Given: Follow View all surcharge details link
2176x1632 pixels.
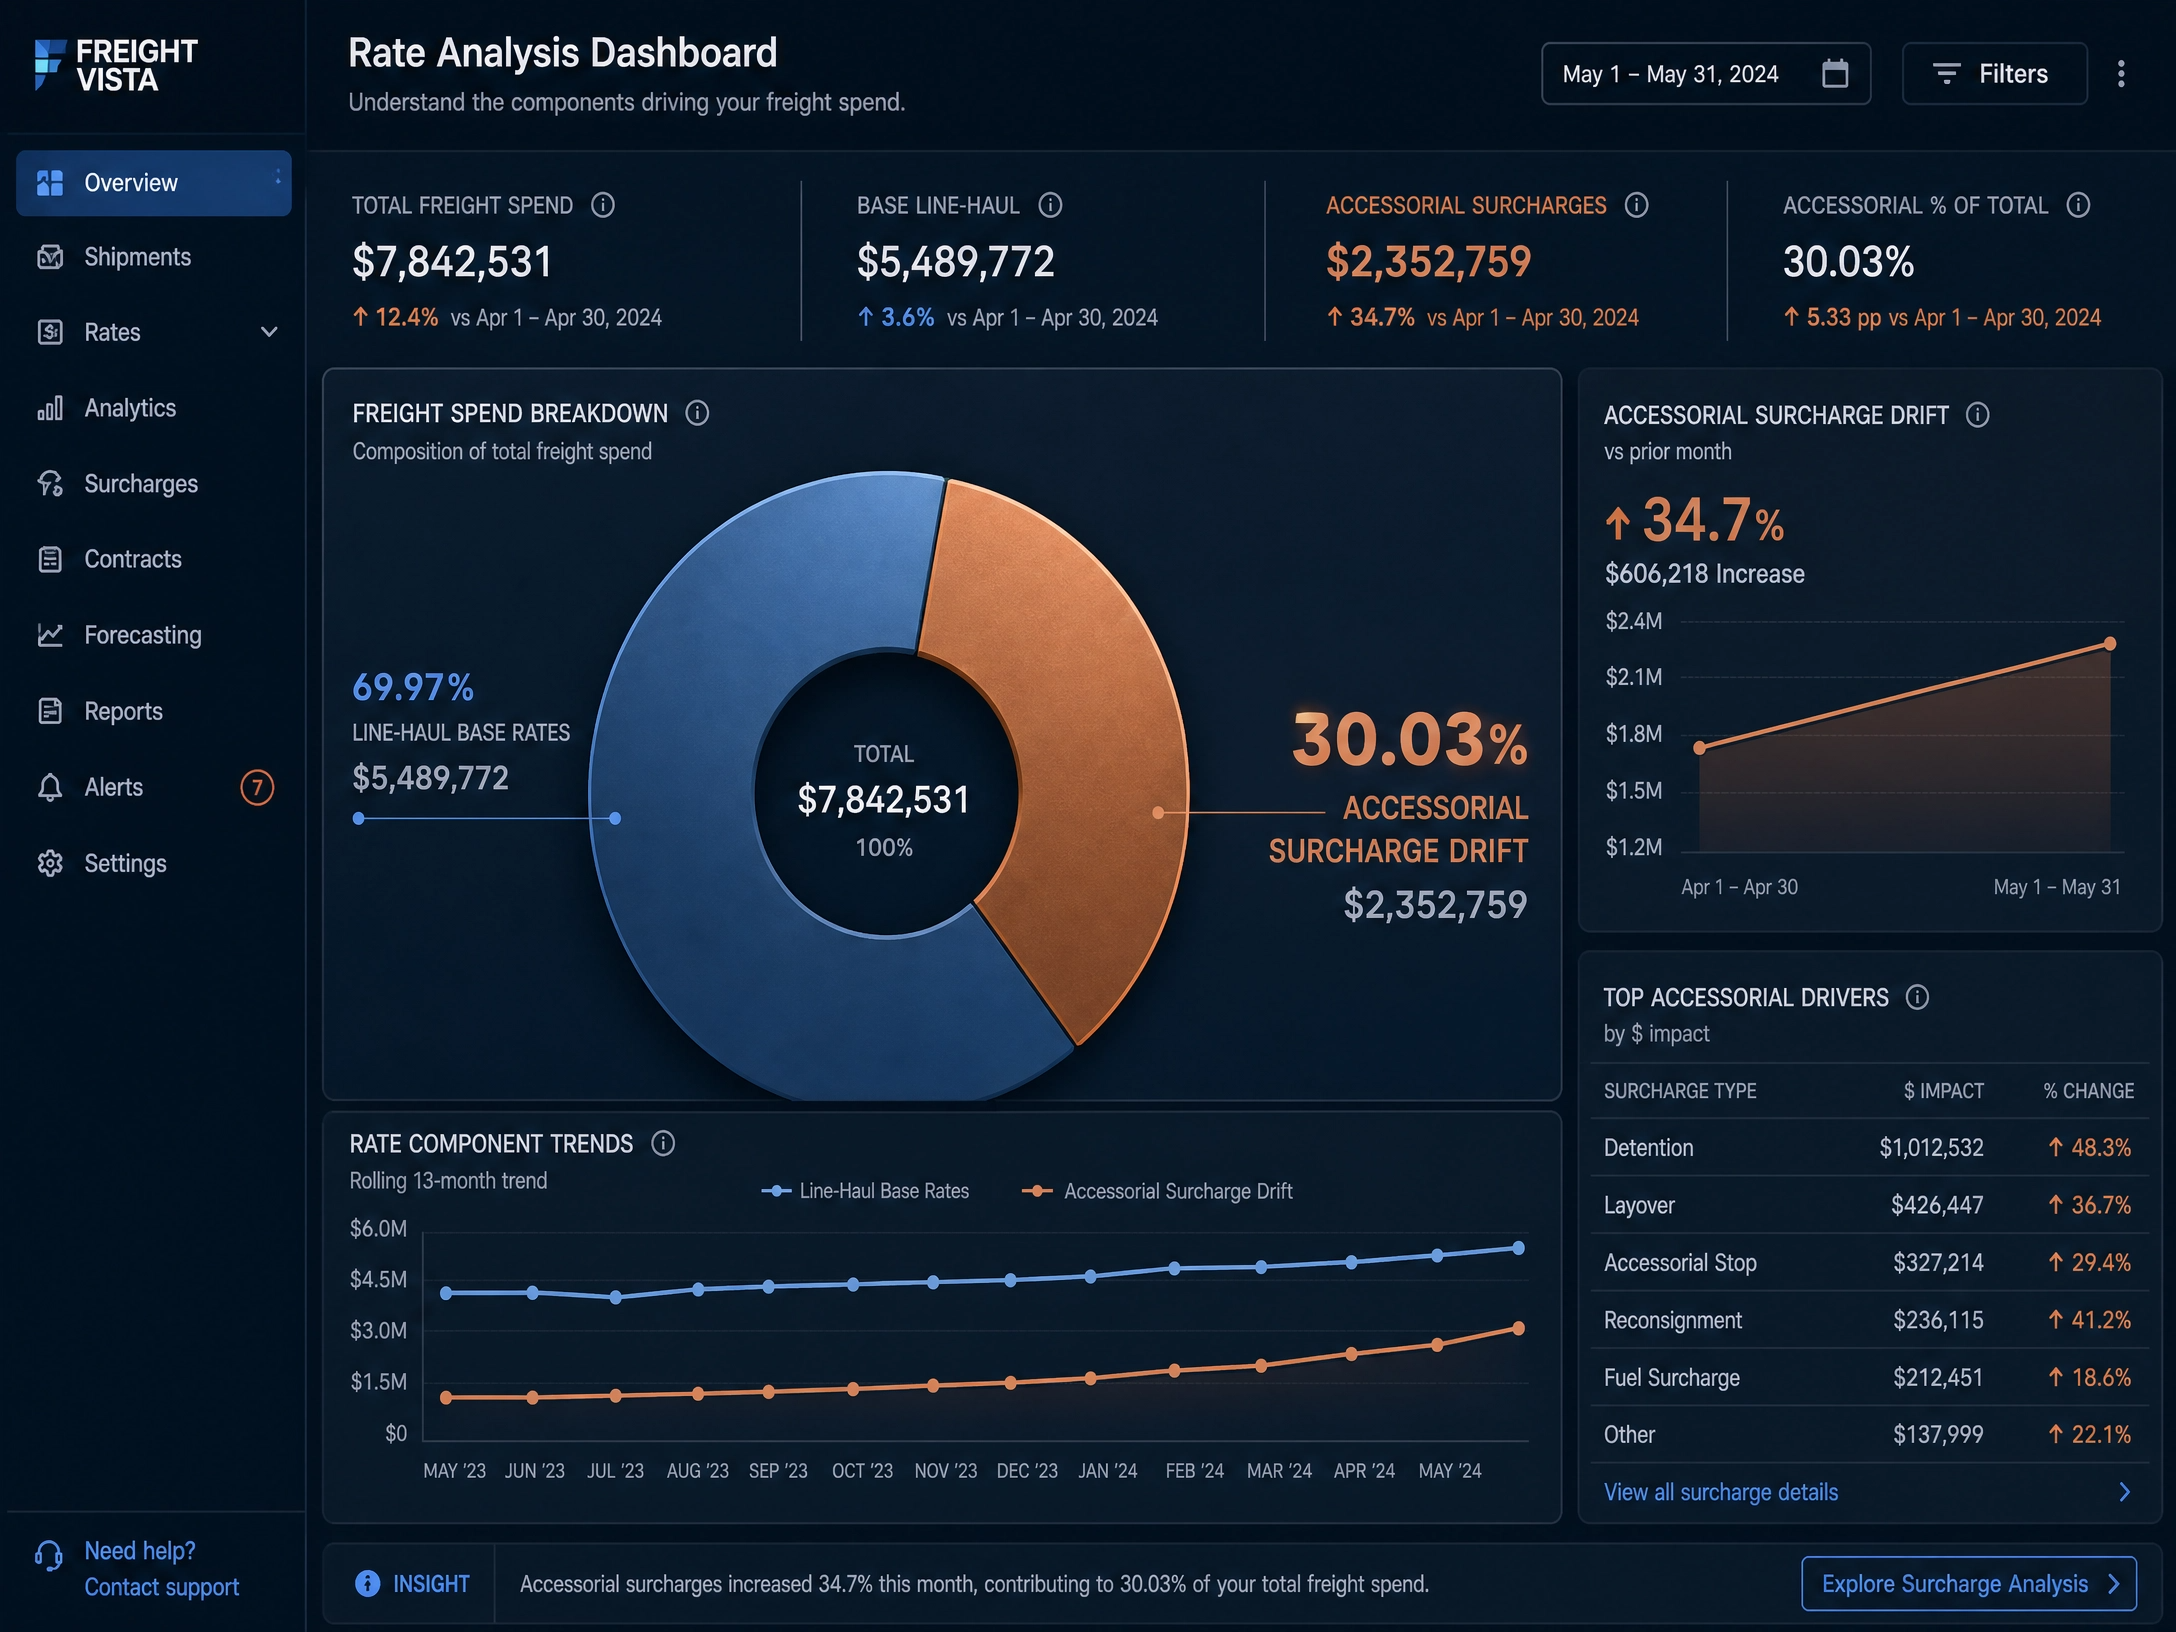Looking at the screenshot, I should [x=1721, y=1493].
